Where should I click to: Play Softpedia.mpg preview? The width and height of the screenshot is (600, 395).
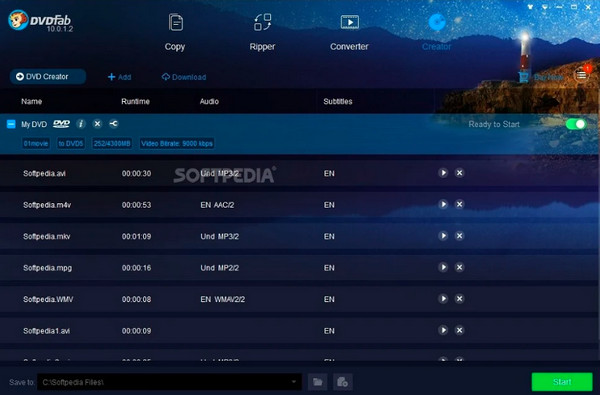(443, 267)
